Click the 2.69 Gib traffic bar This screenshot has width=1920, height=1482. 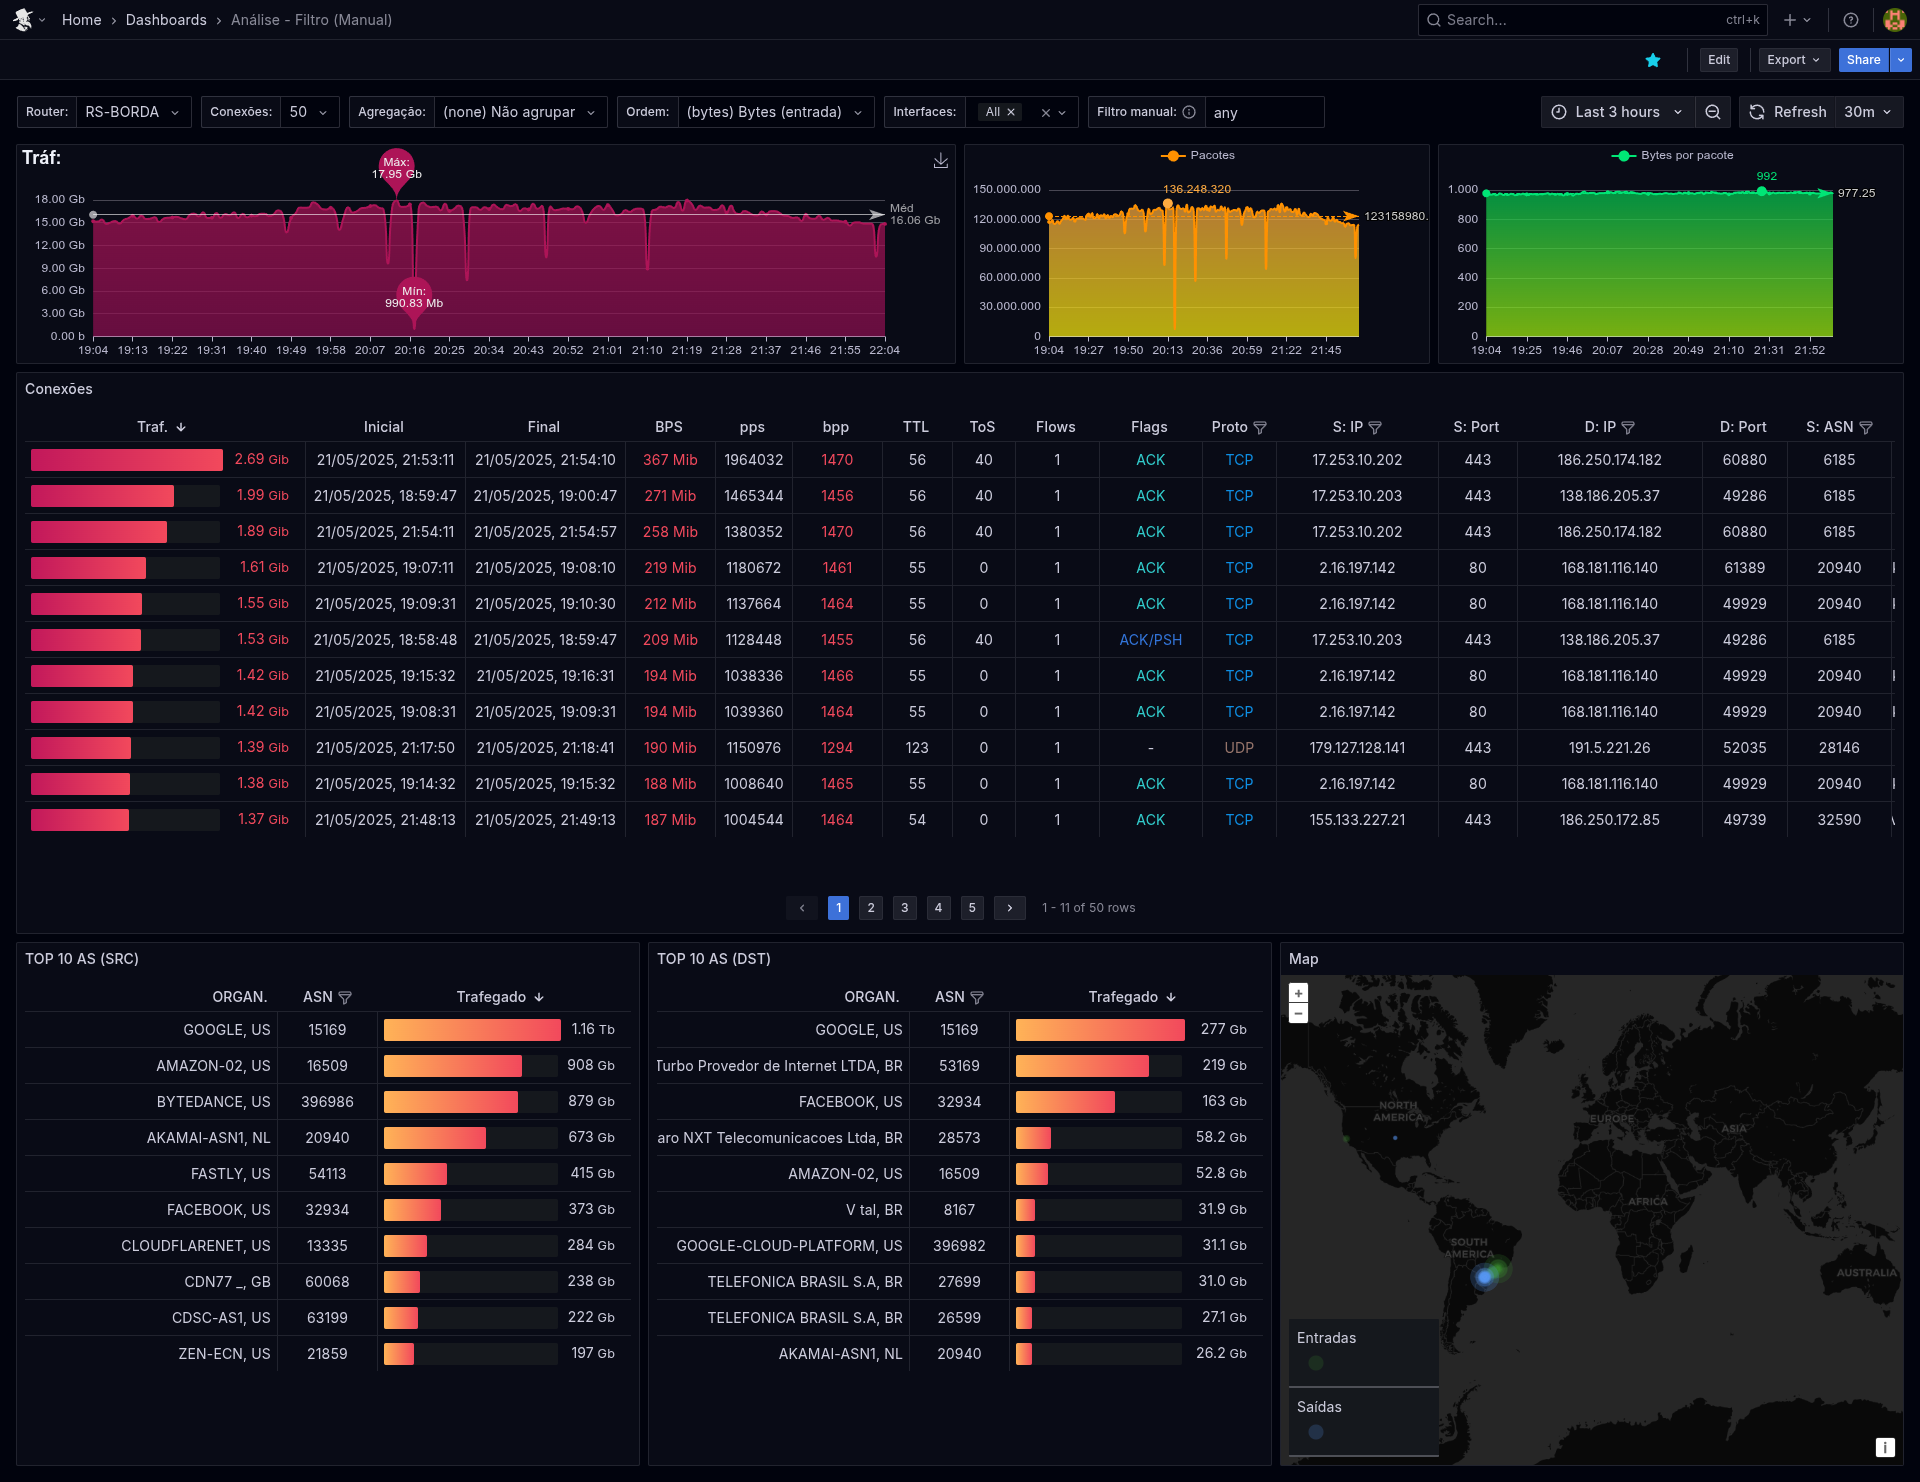click(x=126, y=460)
